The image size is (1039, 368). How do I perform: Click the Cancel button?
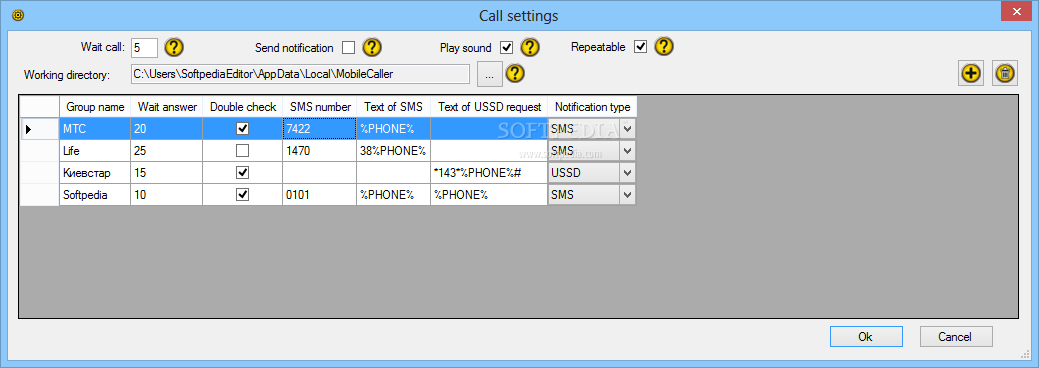coord(956,336)
